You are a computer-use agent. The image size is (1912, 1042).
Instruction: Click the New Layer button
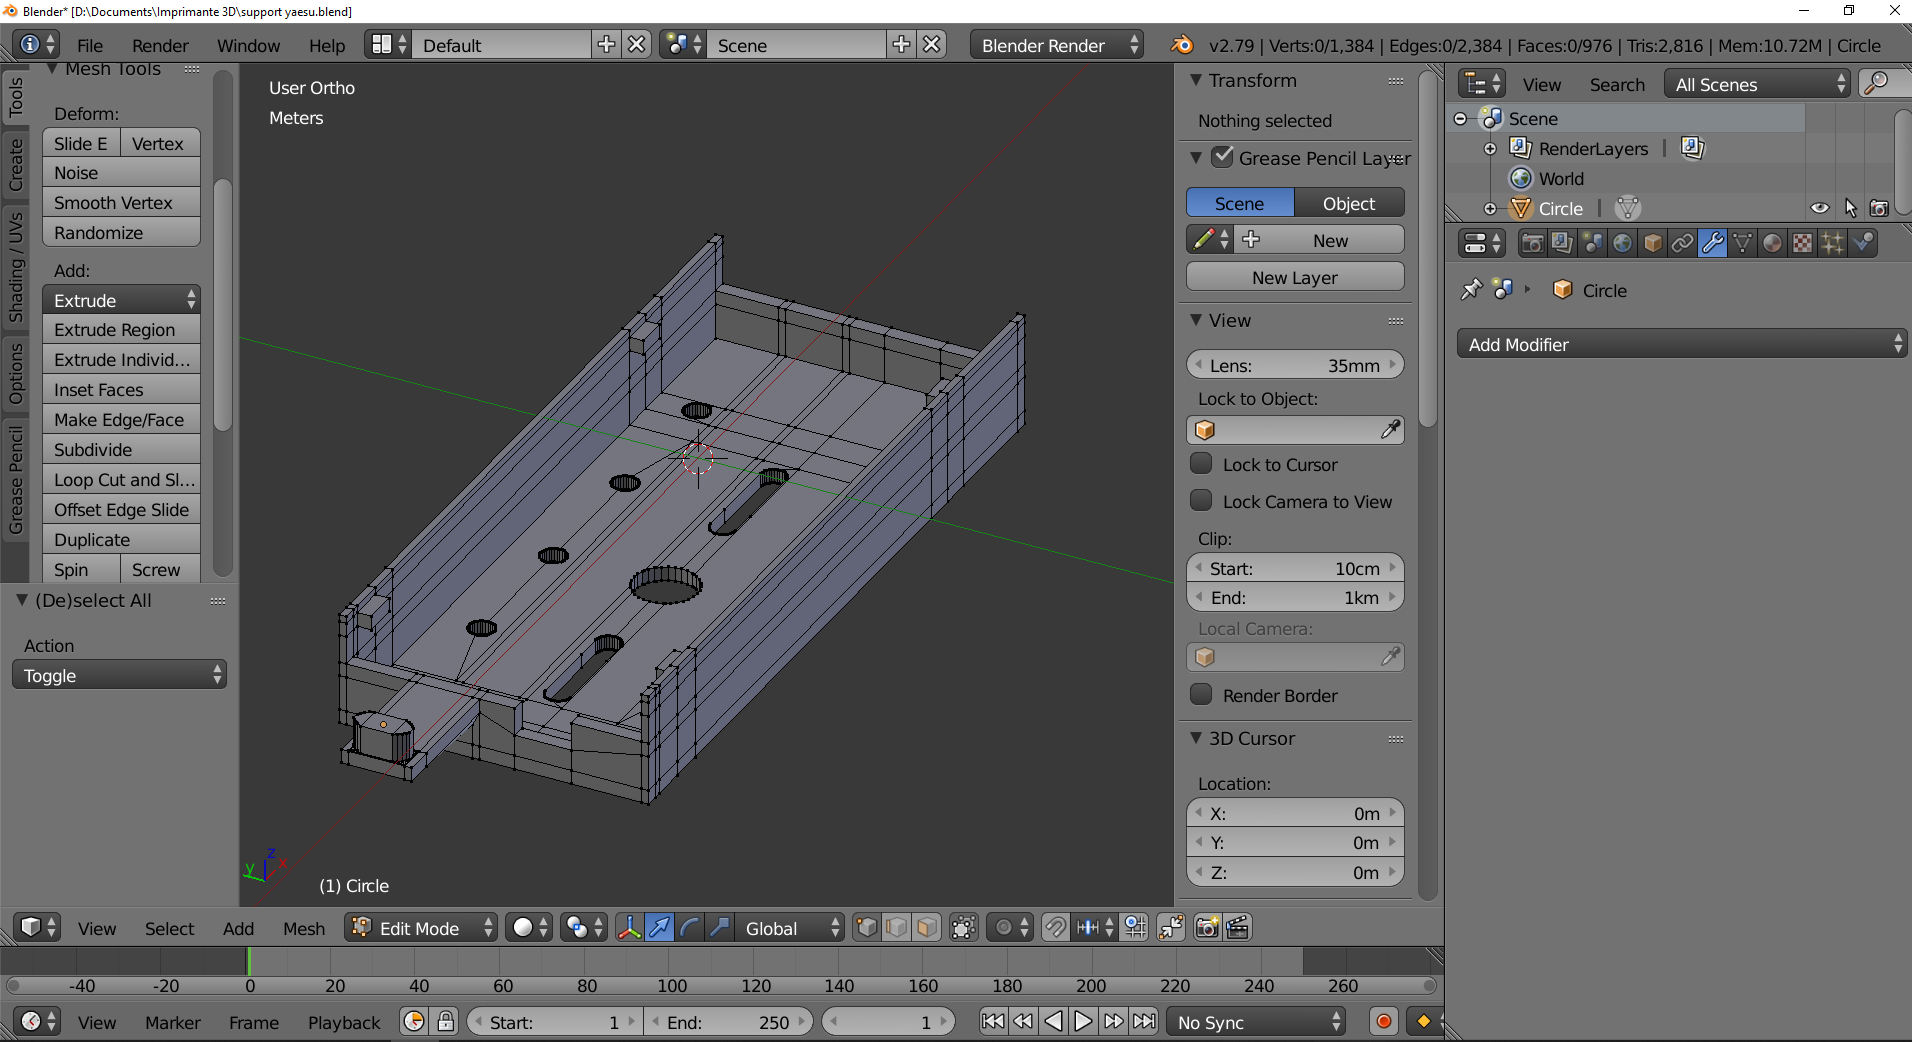1295,277
